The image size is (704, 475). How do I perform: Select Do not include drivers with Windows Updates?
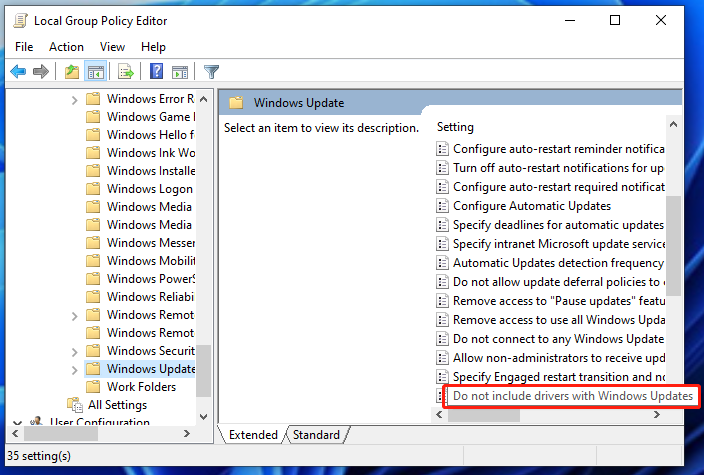(x=573, y=396)
